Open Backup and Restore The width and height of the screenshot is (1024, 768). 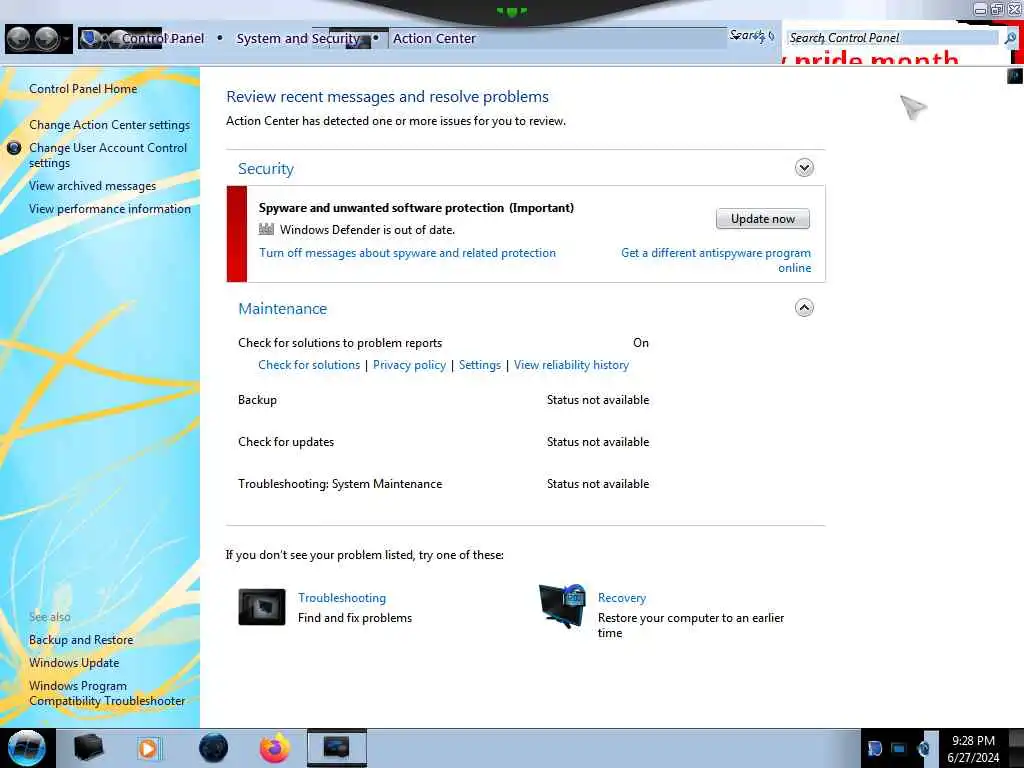[81, 640]
